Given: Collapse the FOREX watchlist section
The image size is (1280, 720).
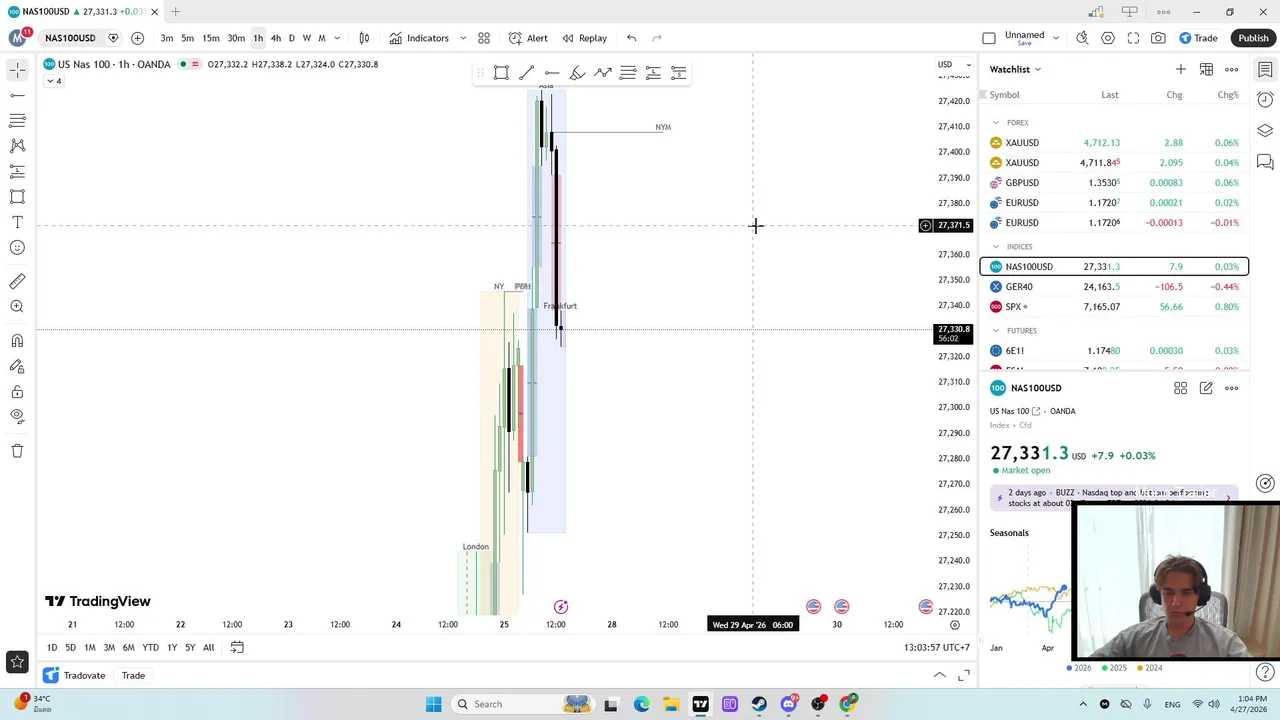Looking at the screenshot, I should click(x=996, y=123).
